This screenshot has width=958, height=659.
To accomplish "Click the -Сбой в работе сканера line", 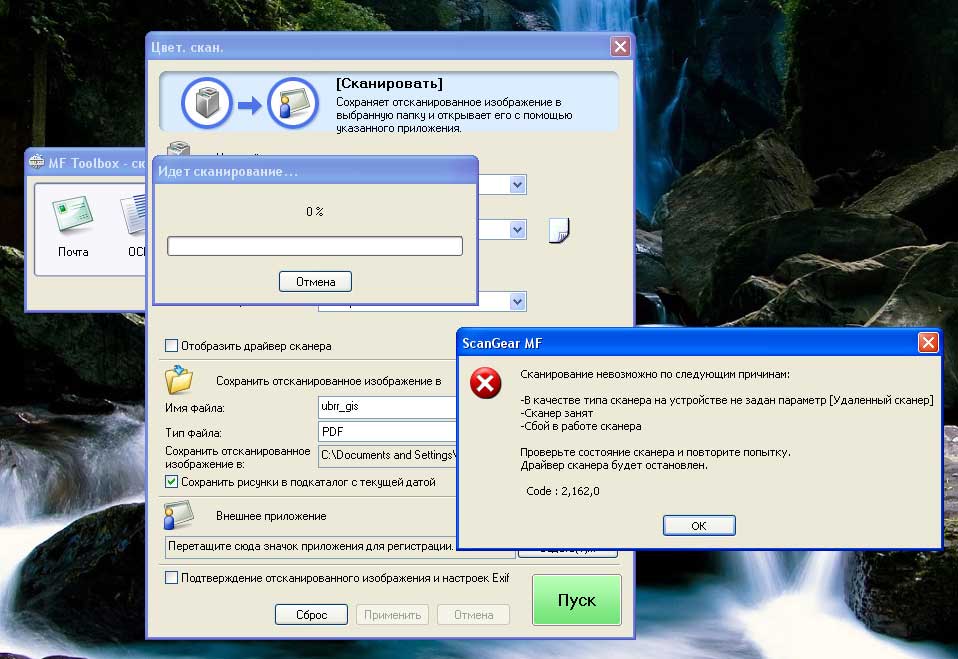I will point(581,426).
